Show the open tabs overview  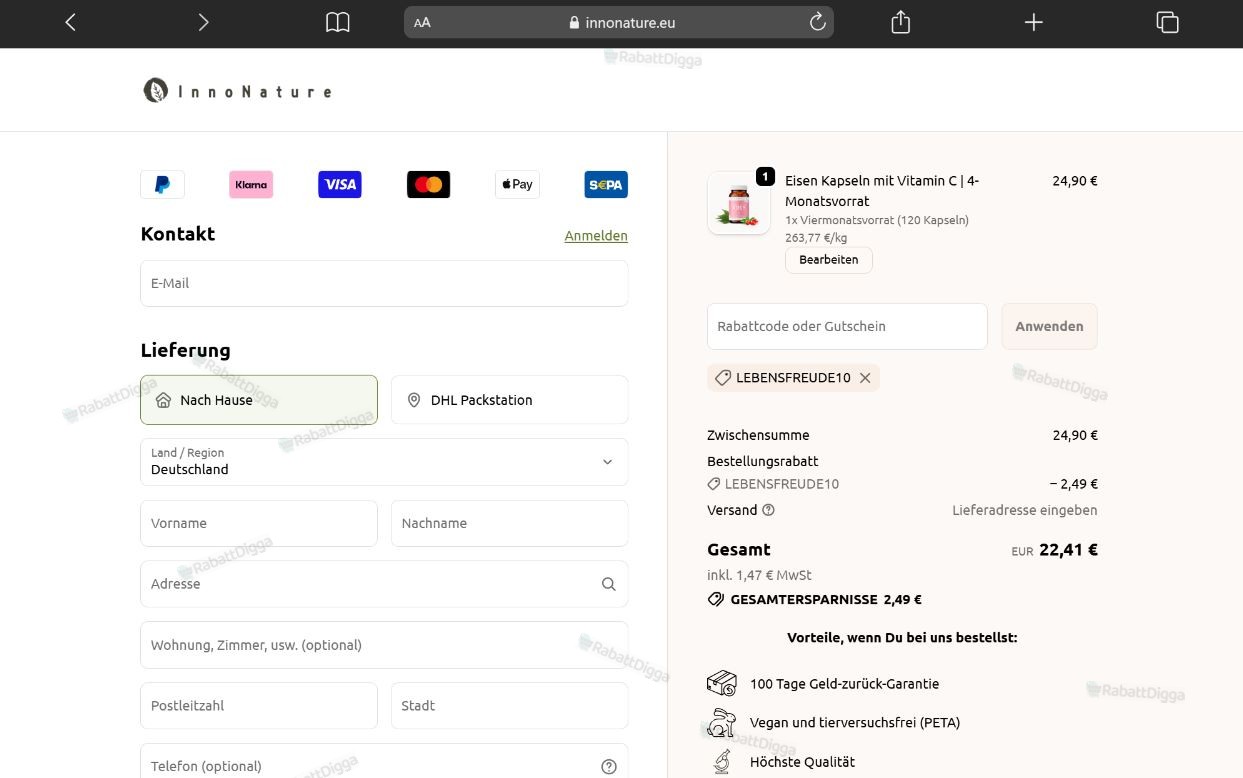pyautogui.click(x=1167, y=22)
